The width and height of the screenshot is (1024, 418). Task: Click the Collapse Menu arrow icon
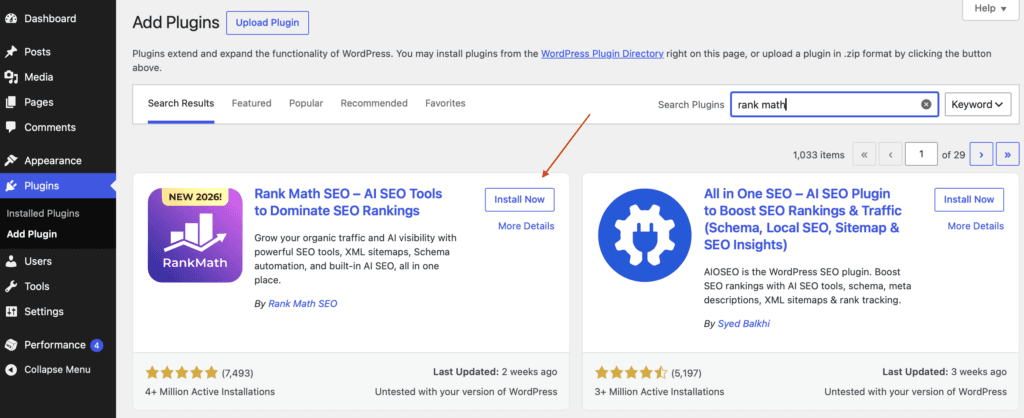pyautogui.click(x=10, y=370)
